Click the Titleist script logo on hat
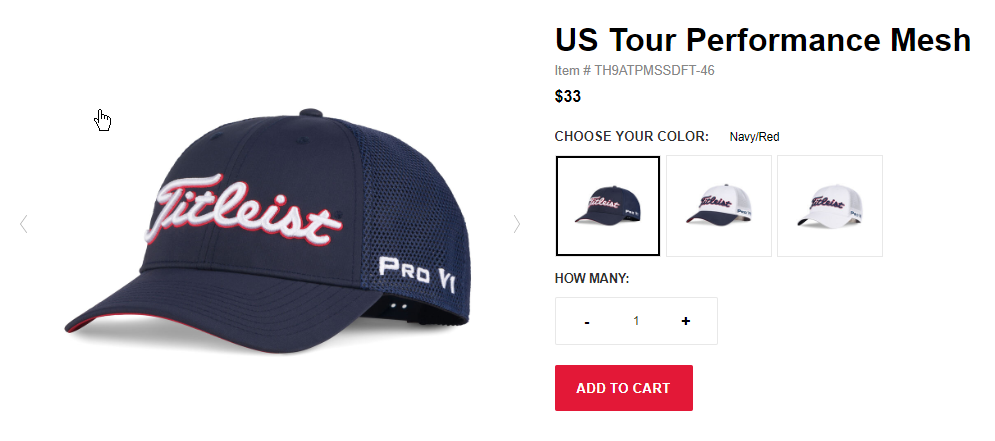 tap(246, 213)
